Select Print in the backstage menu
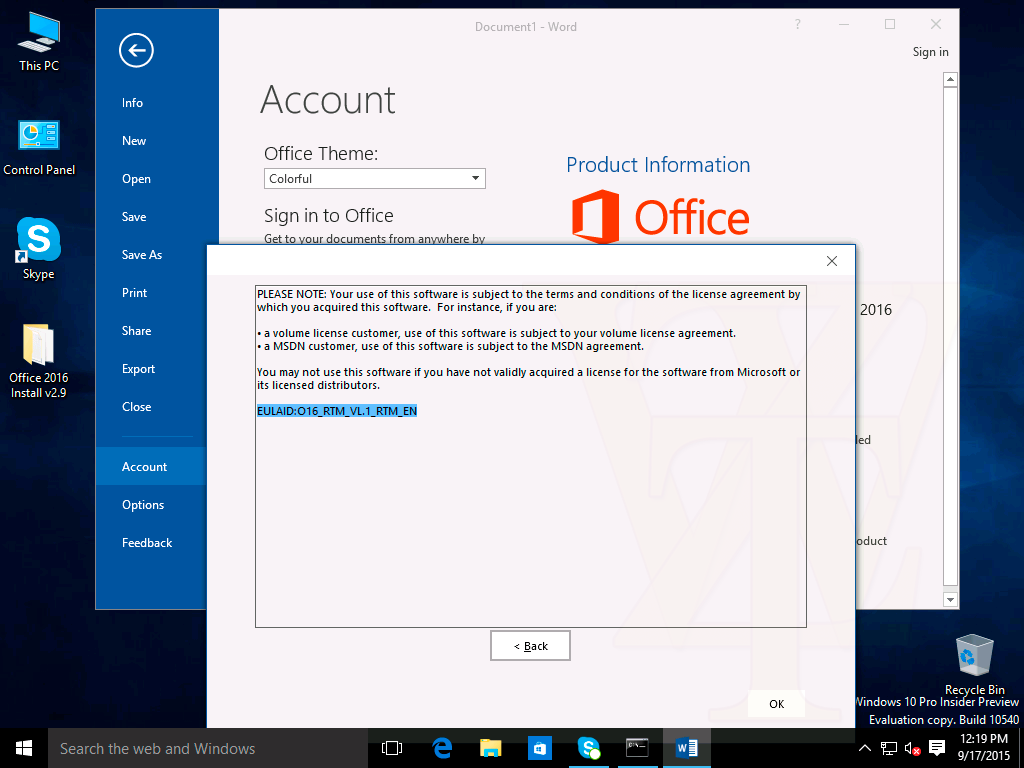Viewport: 1024px width, 768px height. tap(135, 293)
